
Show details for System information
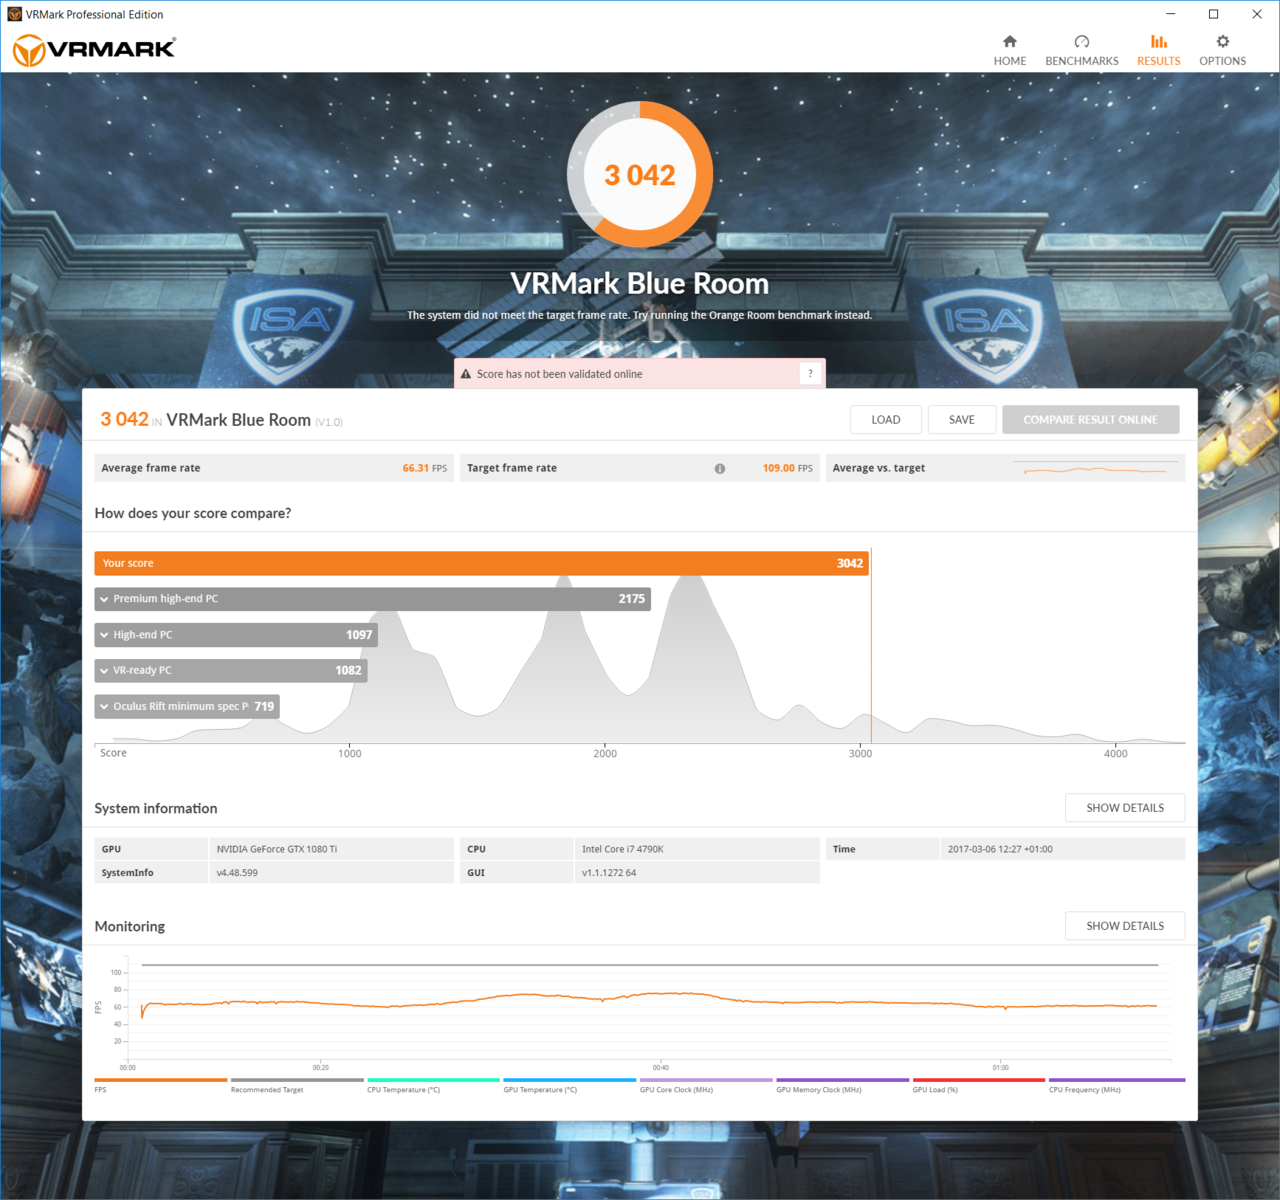(1125, 808)
